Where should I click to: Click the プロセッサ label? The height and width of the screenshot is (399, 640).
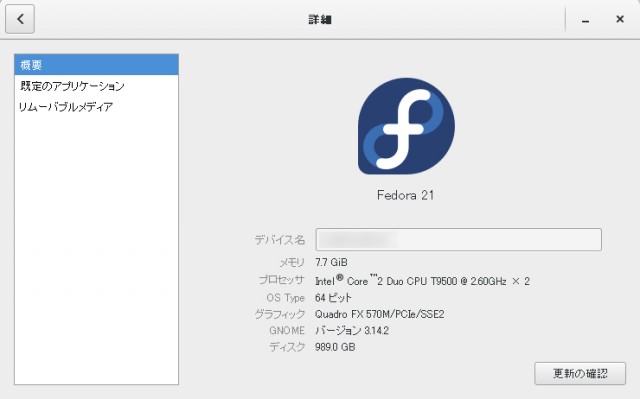(x=282, y=280)
